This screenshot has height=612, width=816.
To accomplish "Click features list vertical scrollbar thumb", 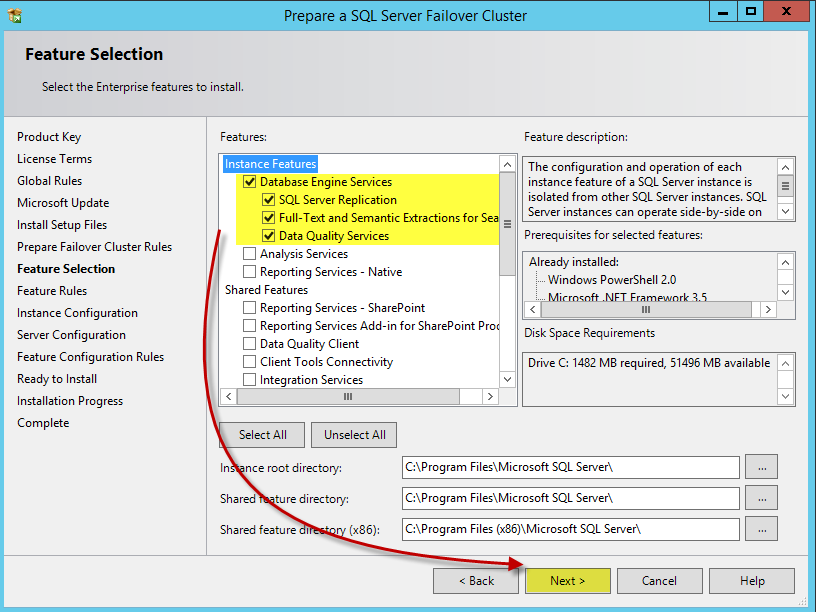I will coord(507,224).
